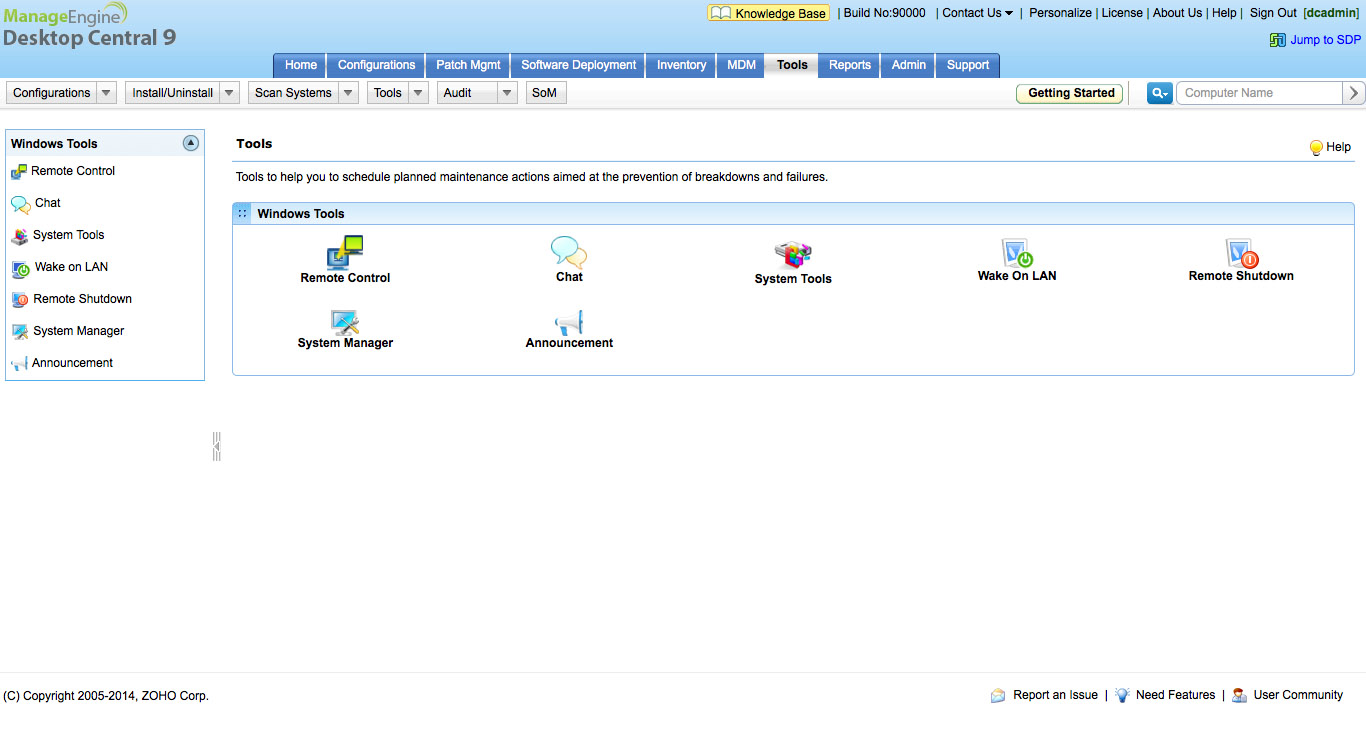1366x734 pixels.
Task: Collapse the left sidebar using the splitter handle
Action: (216, 446)
